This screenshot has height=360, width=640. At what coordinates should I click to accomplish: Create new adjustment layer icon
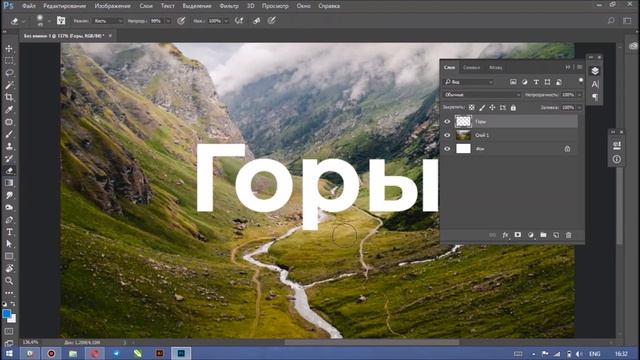point(531,235)
